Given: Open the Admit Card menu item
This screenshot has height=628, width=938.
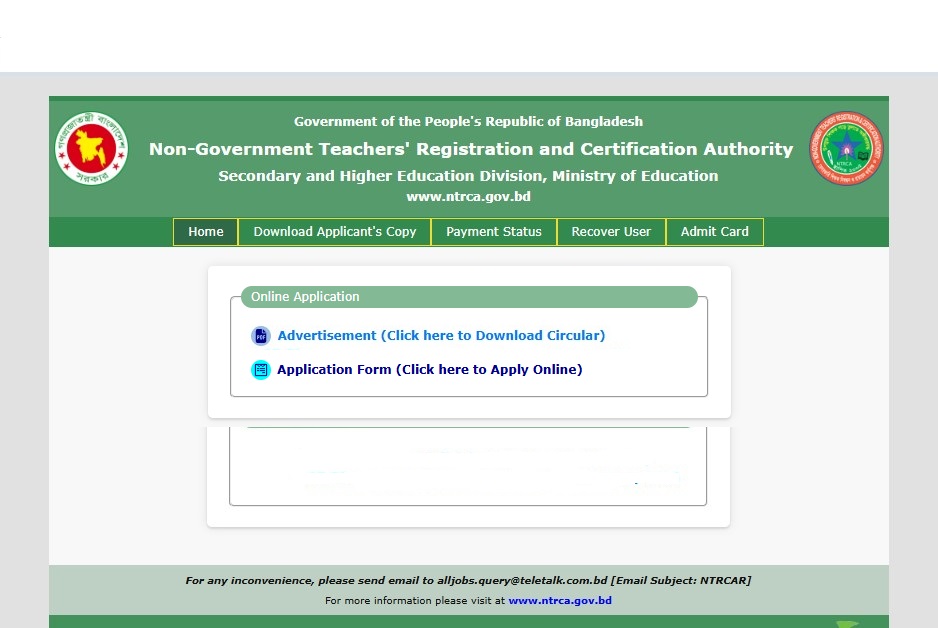Looking at the screenshot, I should point(714,232).
